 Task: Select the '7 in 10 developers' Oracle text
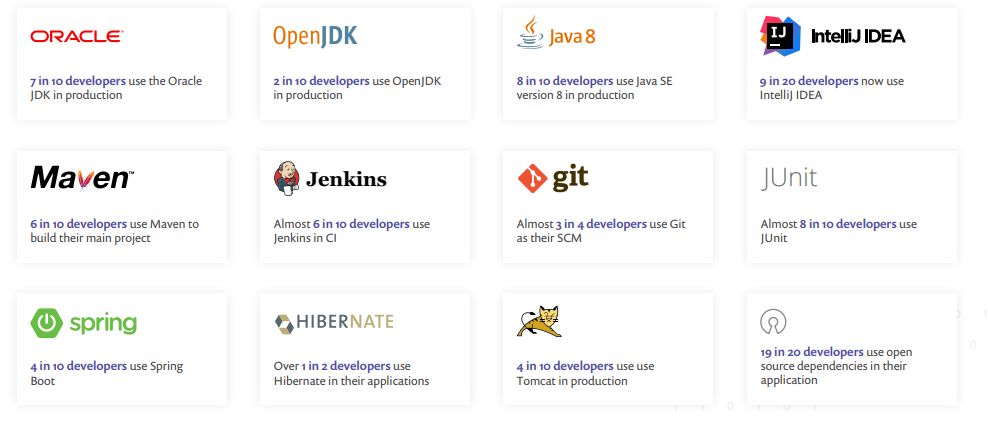(78, 81)
